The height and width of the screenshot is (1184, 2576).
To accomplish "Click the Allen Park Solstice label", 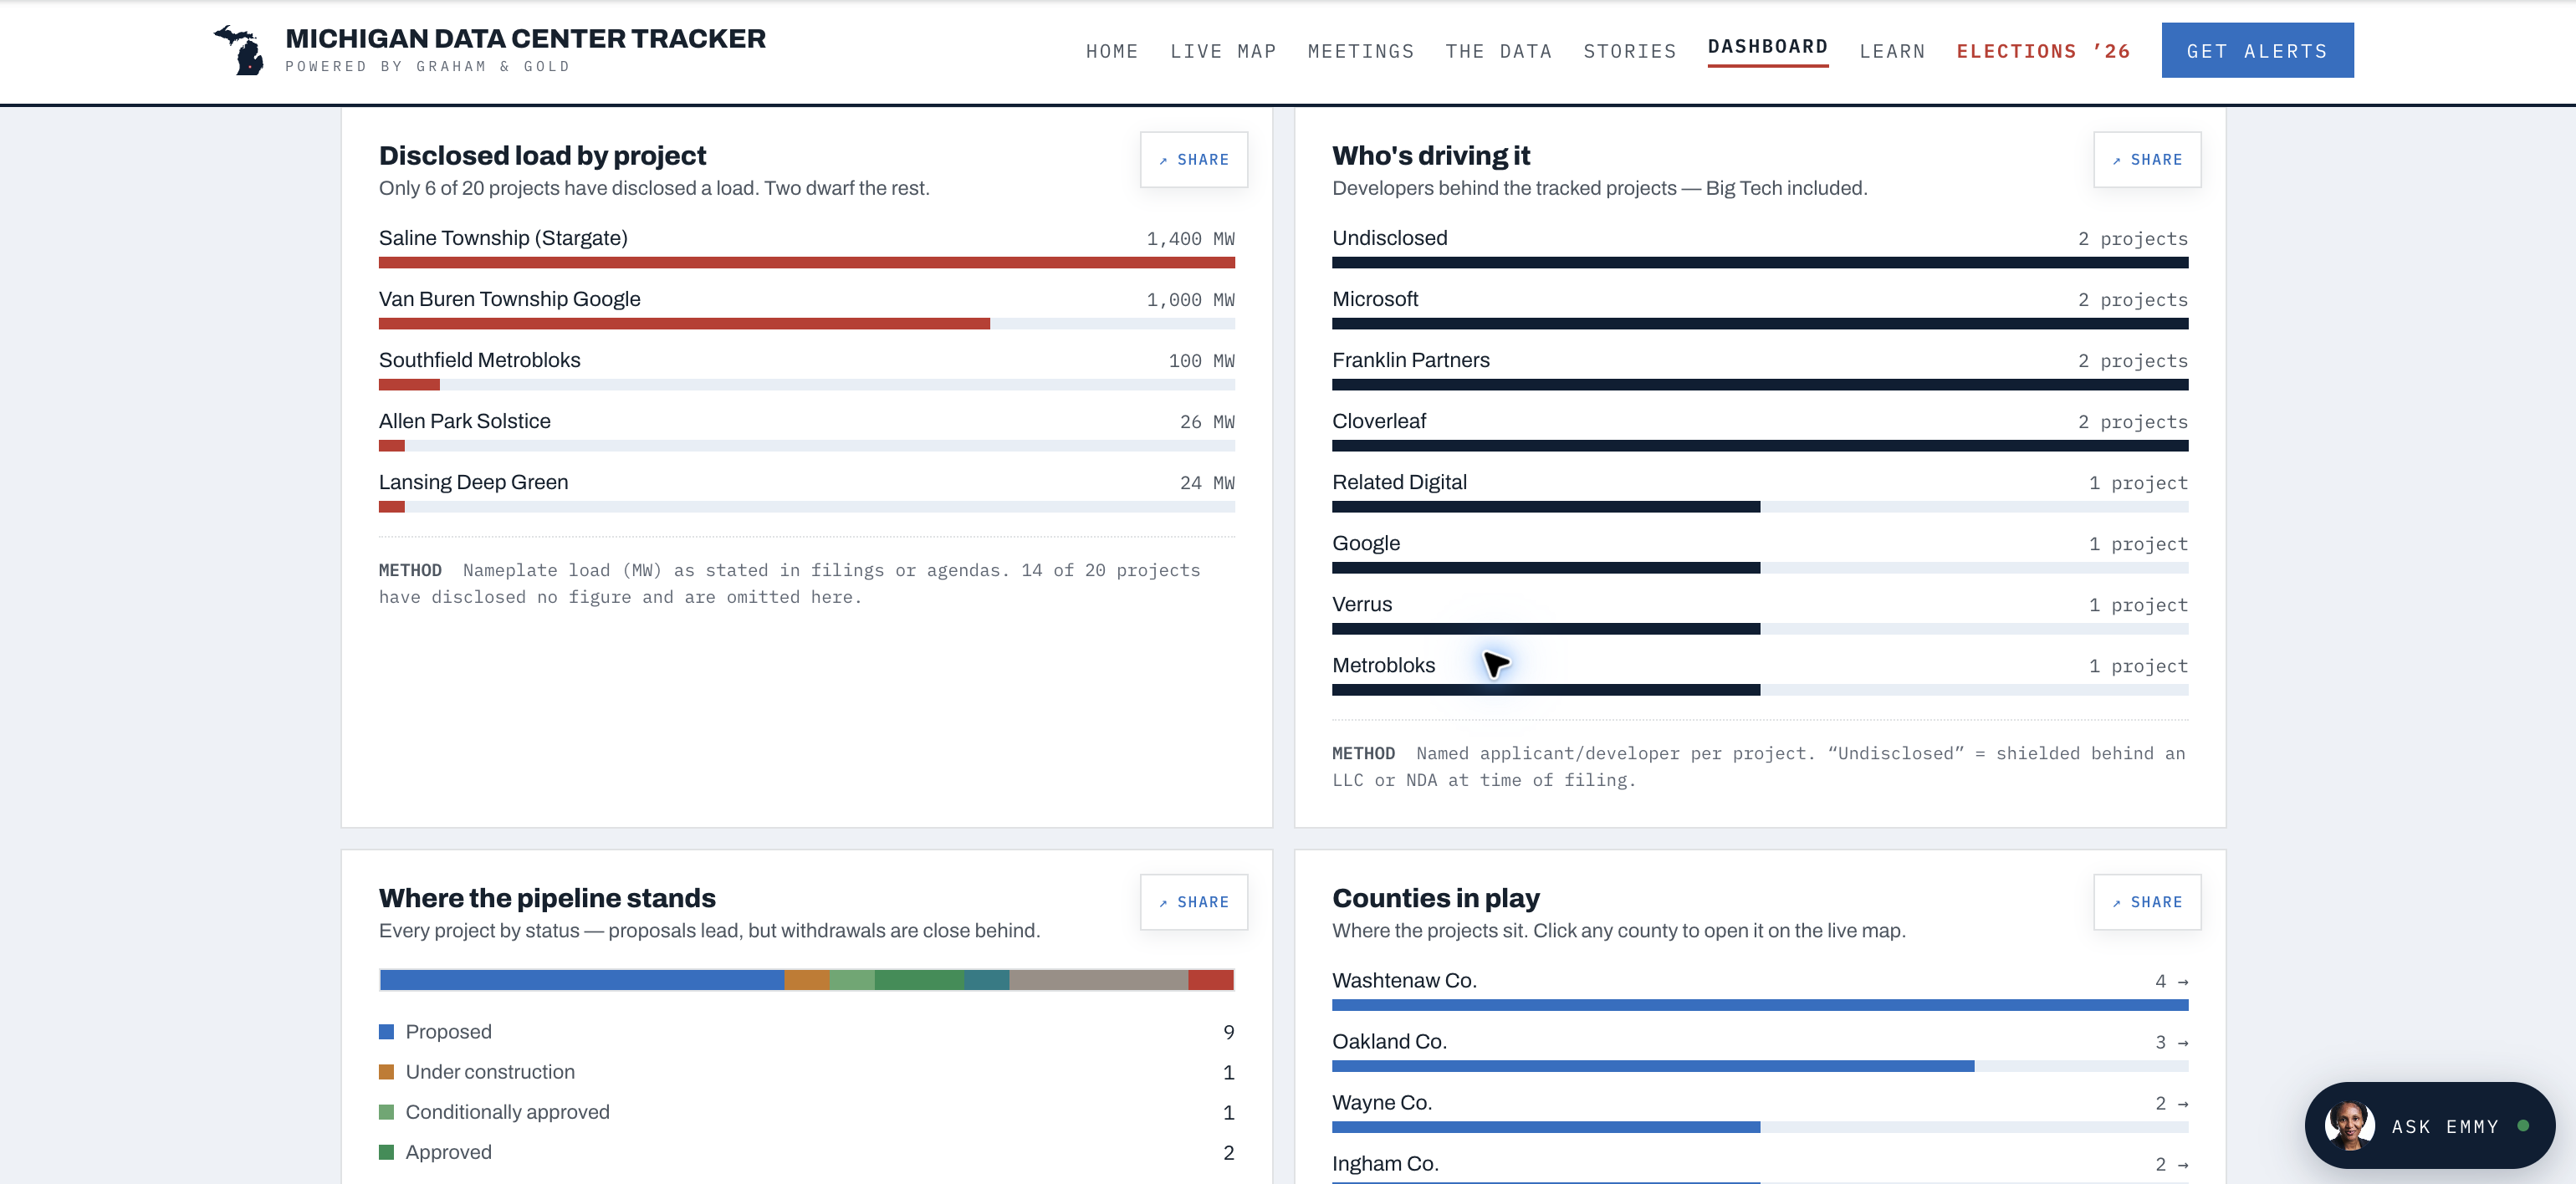I will pyautogui.click(x=464, y=421).
